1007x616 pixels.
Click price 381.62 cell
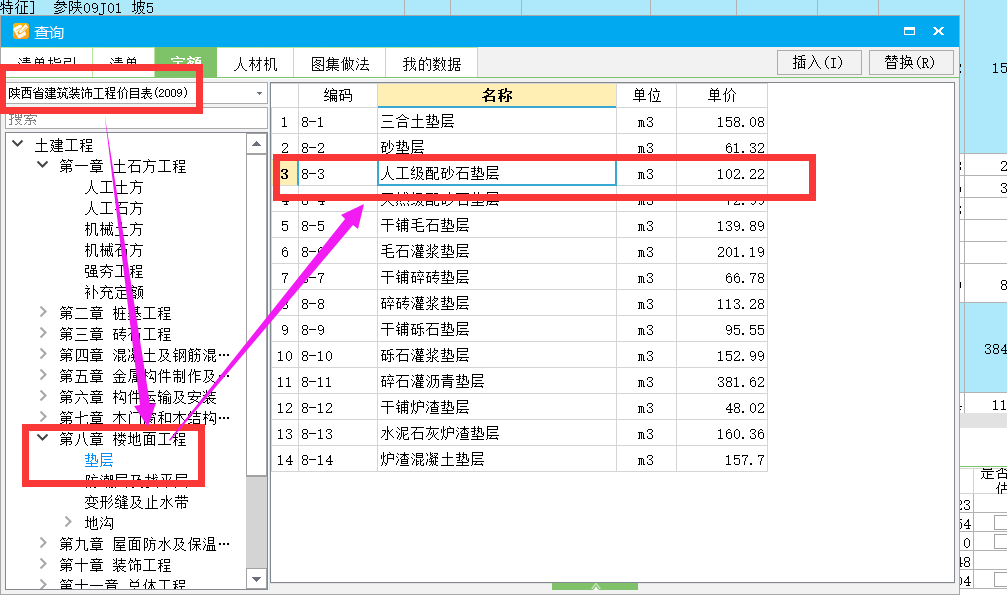click(x=722, y=382)
